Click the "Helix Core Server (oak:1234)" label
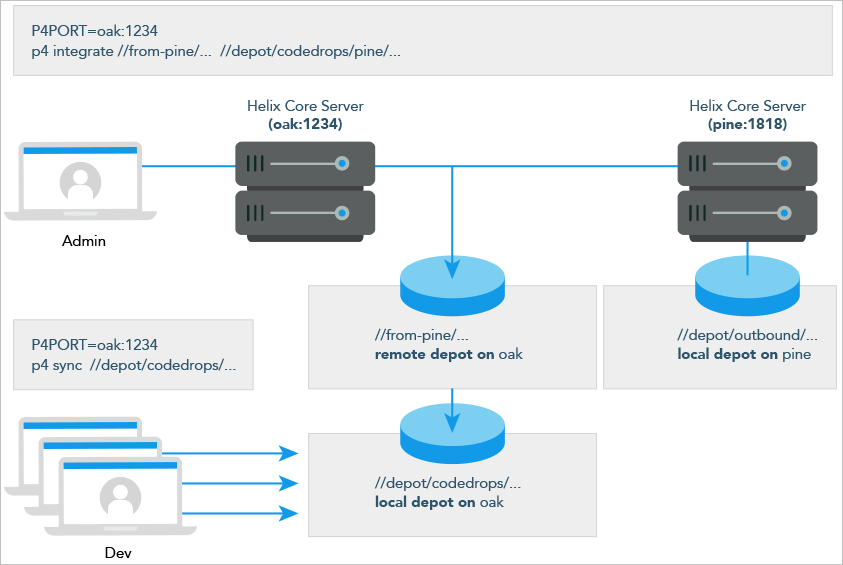The image size is (843, 565). tap(305, 115)
